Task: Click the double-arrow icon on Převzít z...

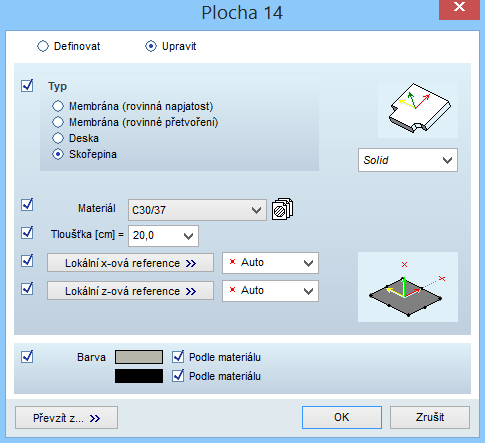Action: (95, 418)
